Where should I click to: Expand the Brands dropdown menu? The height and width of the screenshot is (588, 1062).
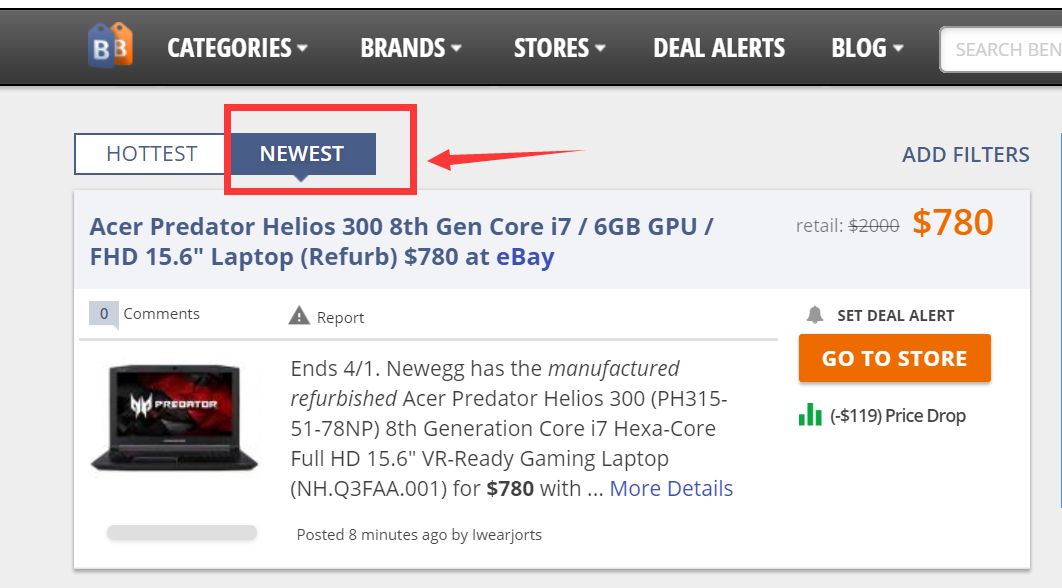point(411,48)
